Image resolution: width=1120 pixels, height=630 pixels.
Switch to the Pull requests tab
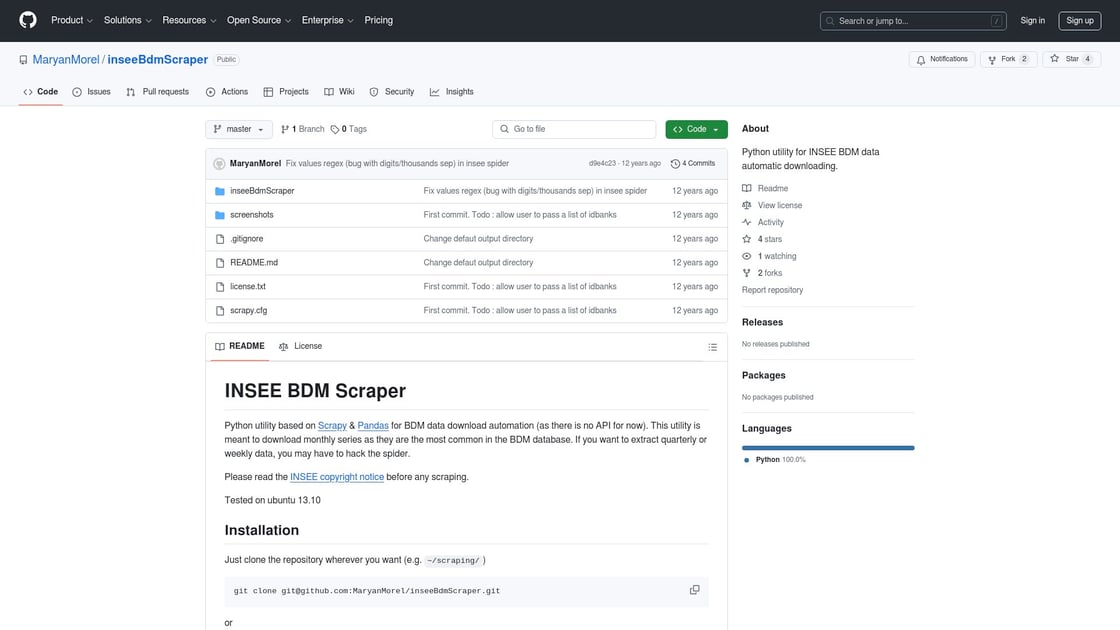[x=157, y=91]
